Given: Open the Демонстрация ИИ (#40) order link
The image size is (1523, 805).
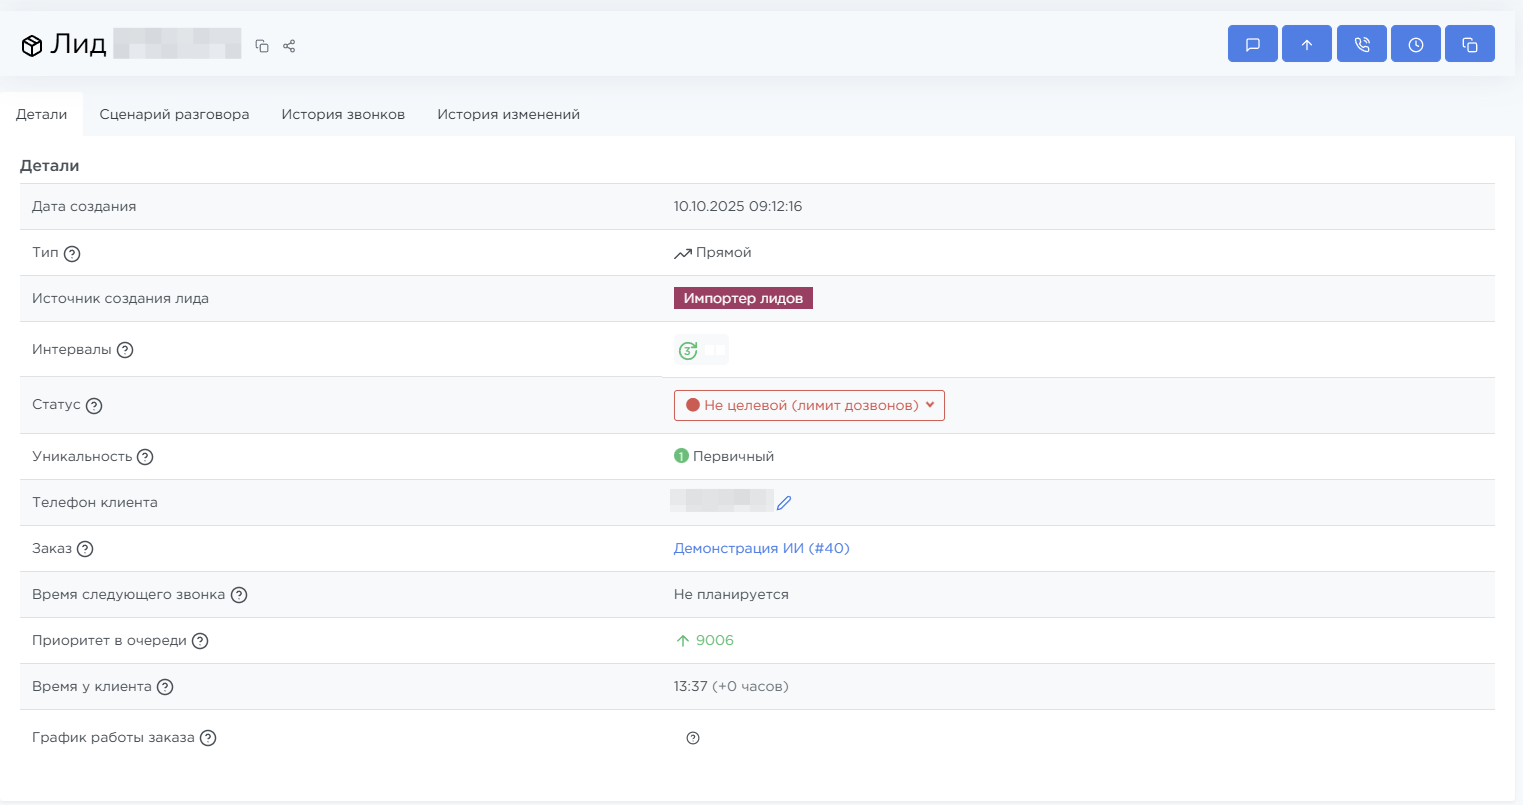Looking at the screenshot, I should [761, 548].
